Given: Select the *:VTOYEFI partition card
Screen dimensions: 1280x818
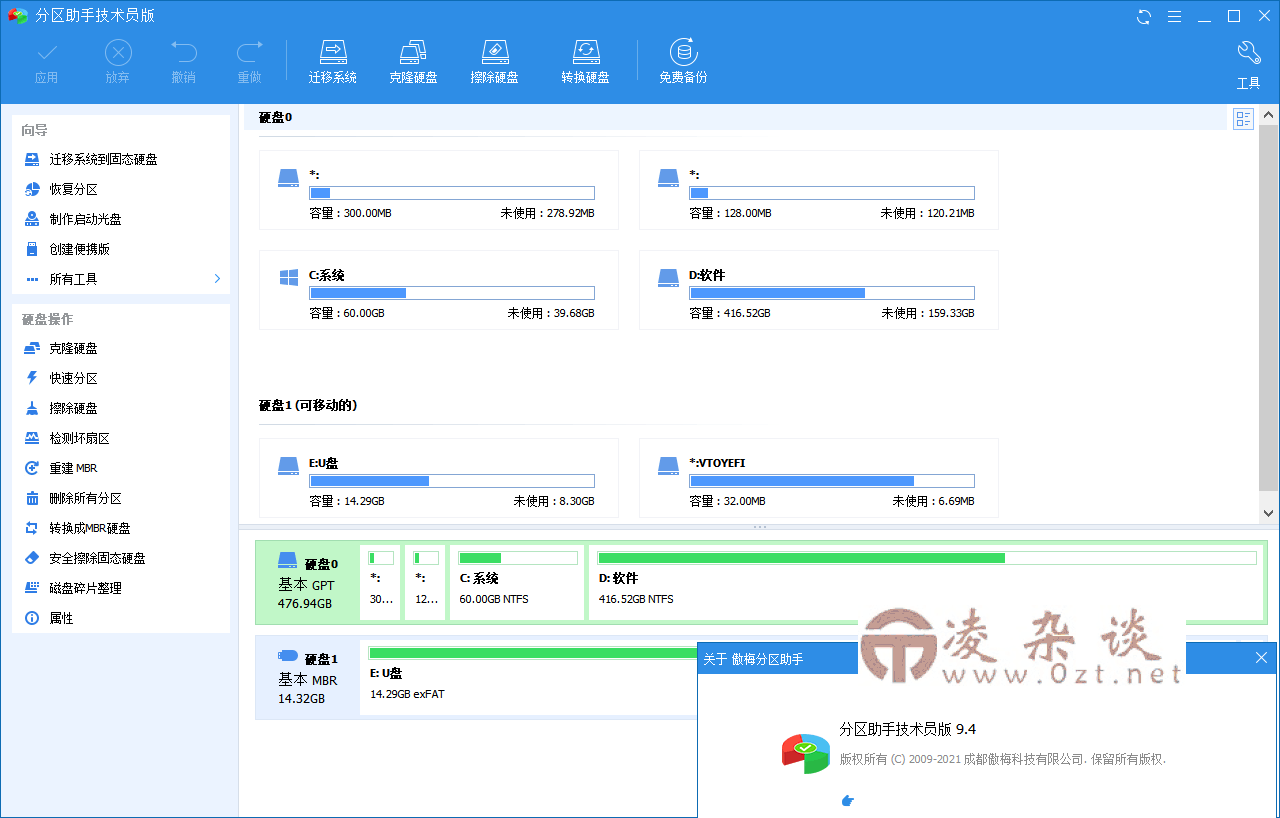Looking at the screenshot, I should [818, 478].
